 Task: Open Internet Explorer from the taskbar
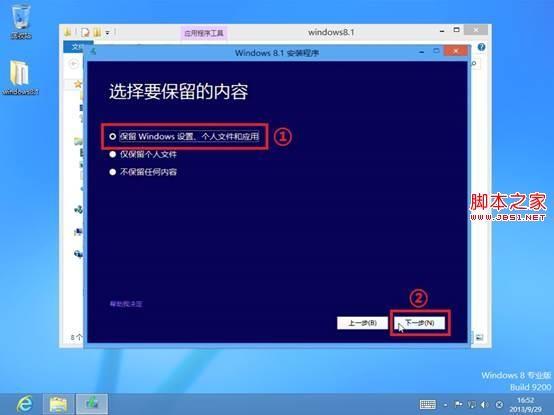(24, 404)
